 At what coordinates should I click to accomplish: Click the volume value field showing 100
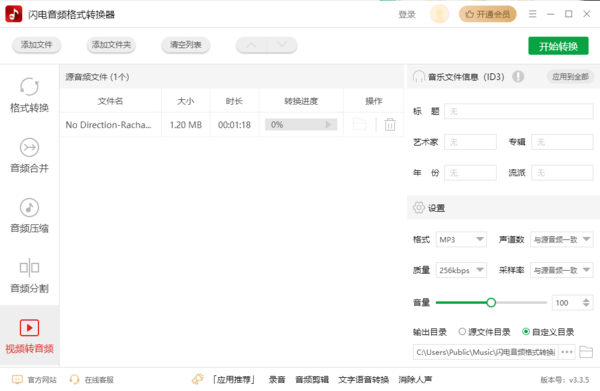567,303
